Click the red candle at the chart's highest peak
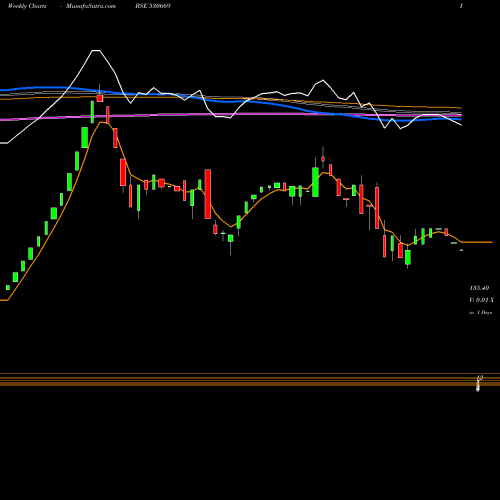Screen dimensions: 500x500 point(100,98)
